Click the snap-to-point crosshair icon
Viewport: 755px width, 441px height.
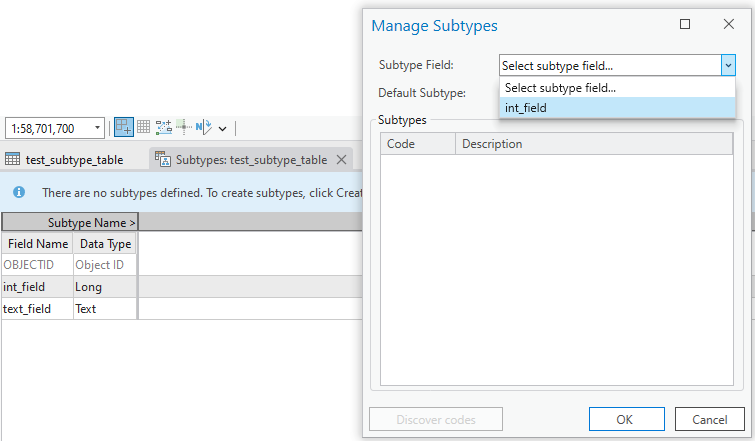click(x=184, y=127)
